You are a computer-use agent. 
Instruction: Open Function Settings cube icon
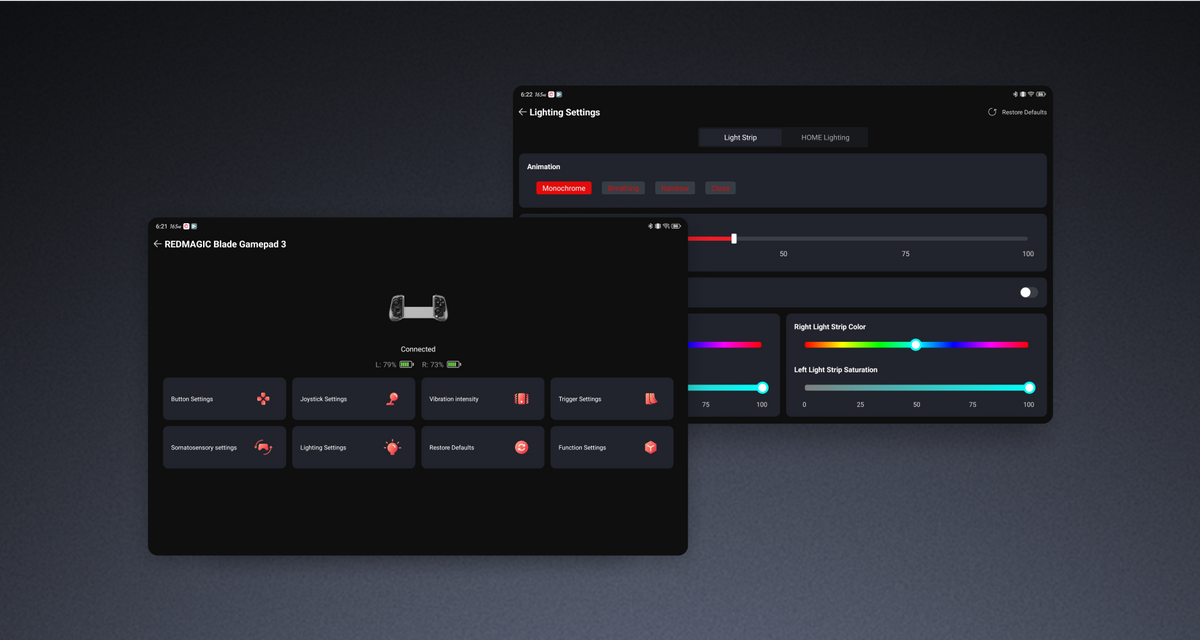coord(650,448)
